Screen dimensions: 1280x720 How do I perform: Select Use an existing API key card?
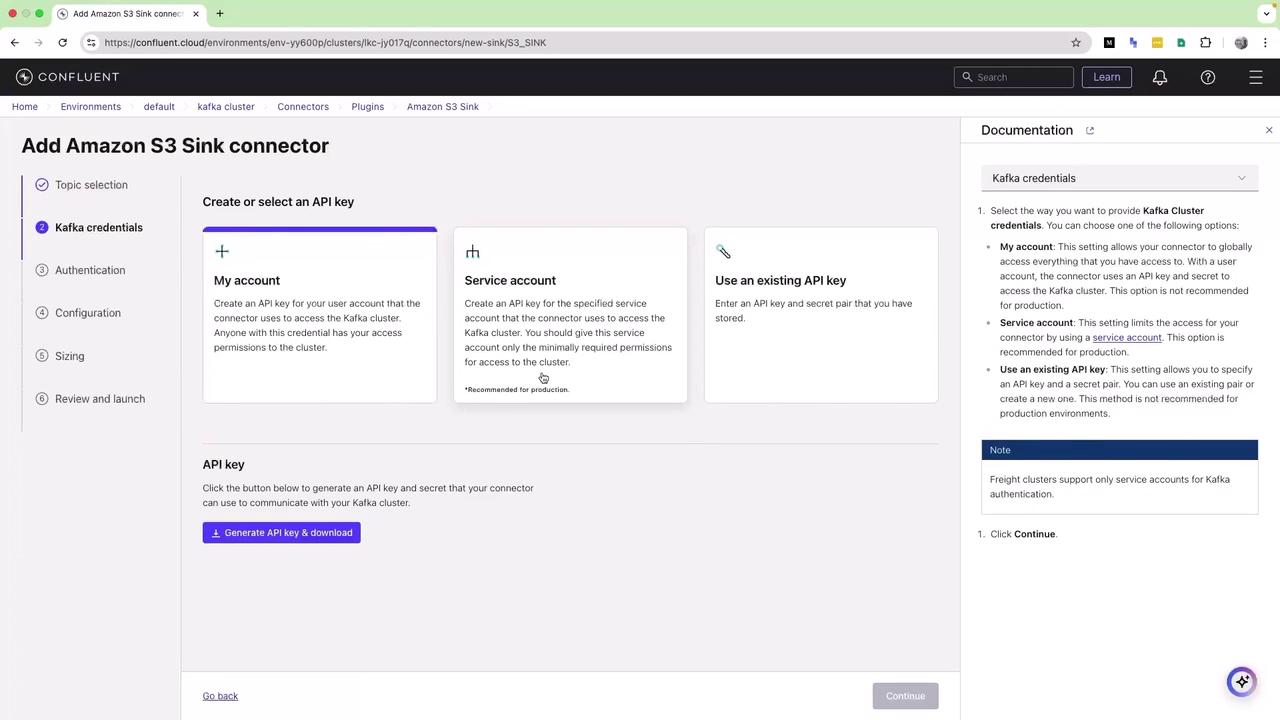coord(821,315)
